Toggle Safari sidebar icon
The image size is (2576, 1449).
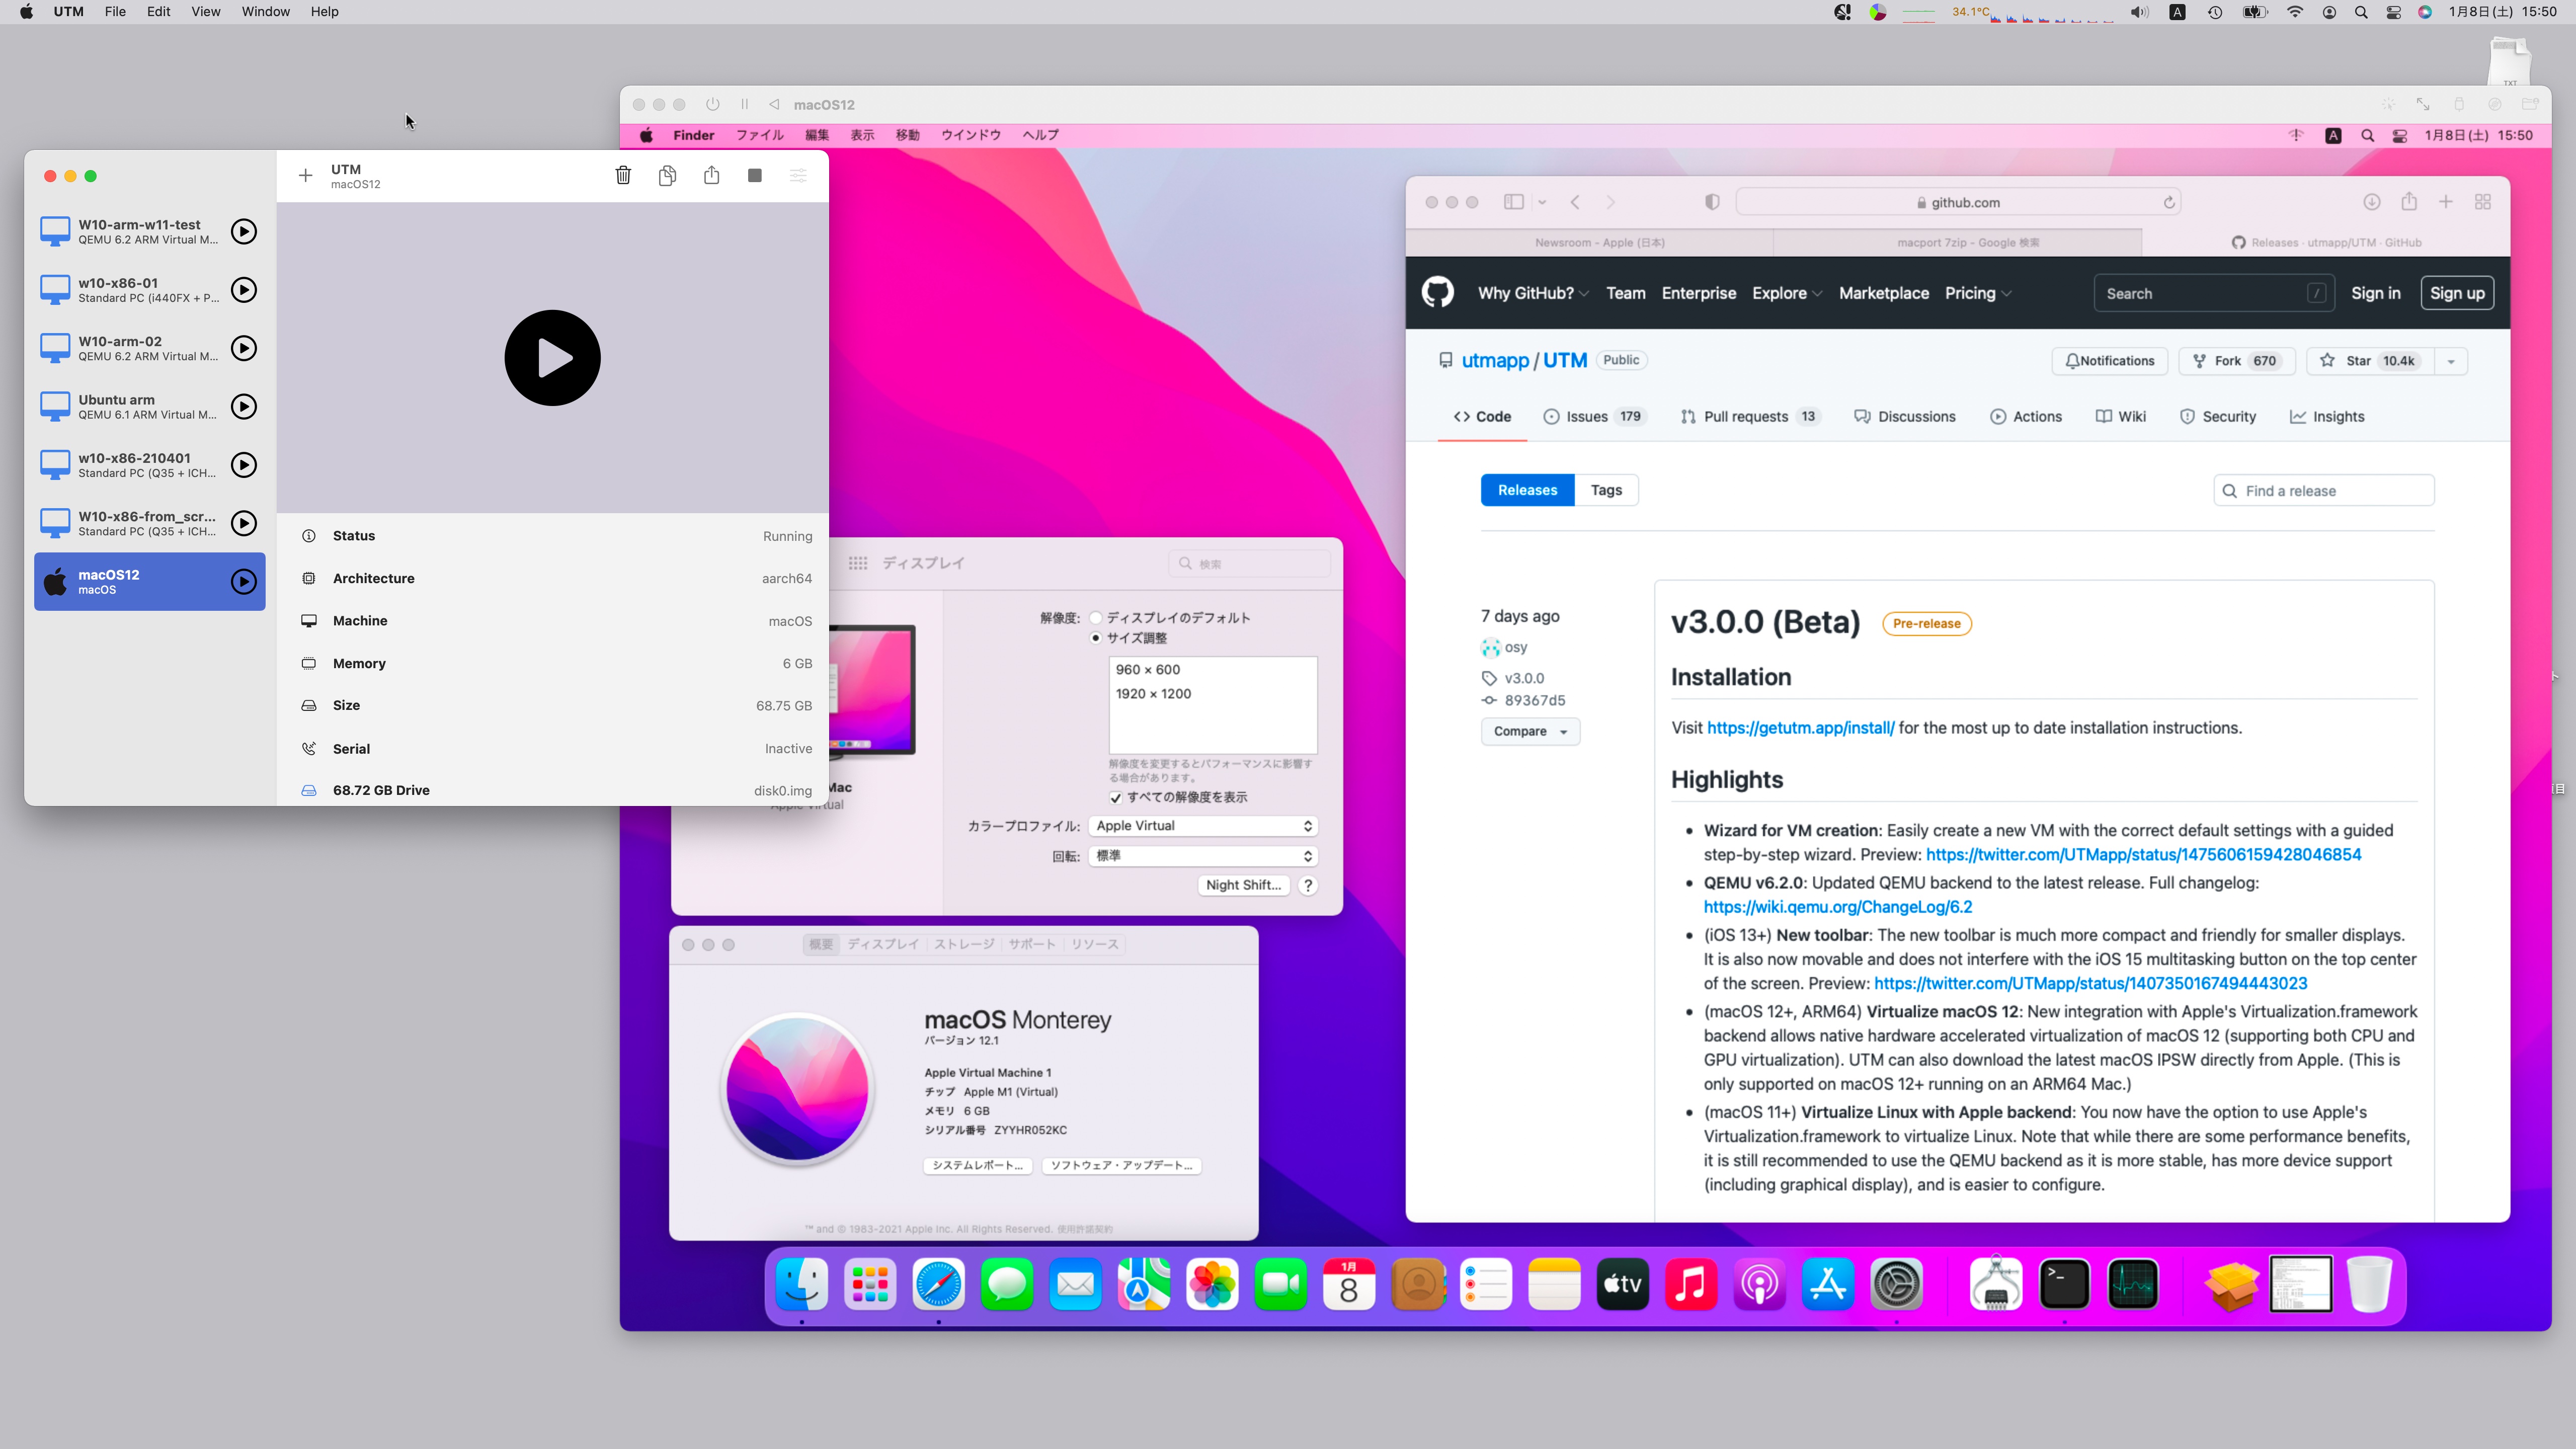[1514, 202]
